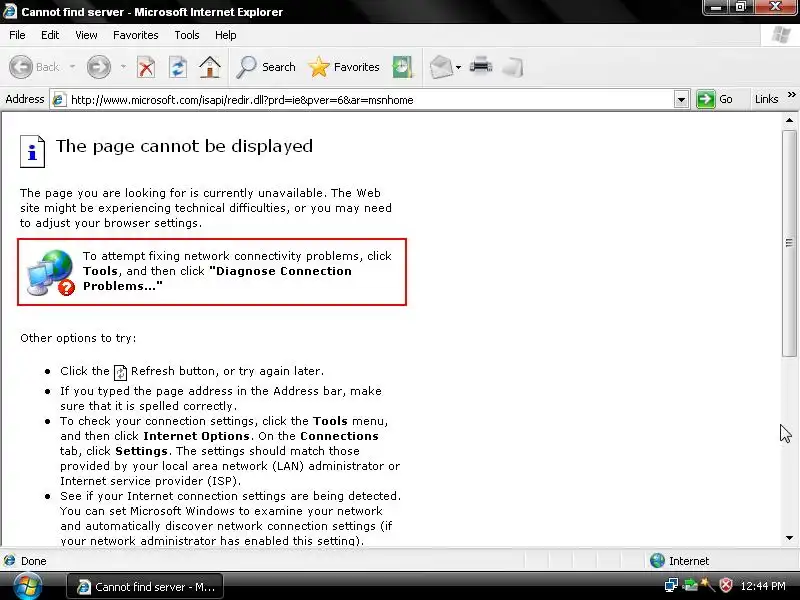Click the network computers tray icon
Screen dimensions: 800x600
tap(671, 586)
